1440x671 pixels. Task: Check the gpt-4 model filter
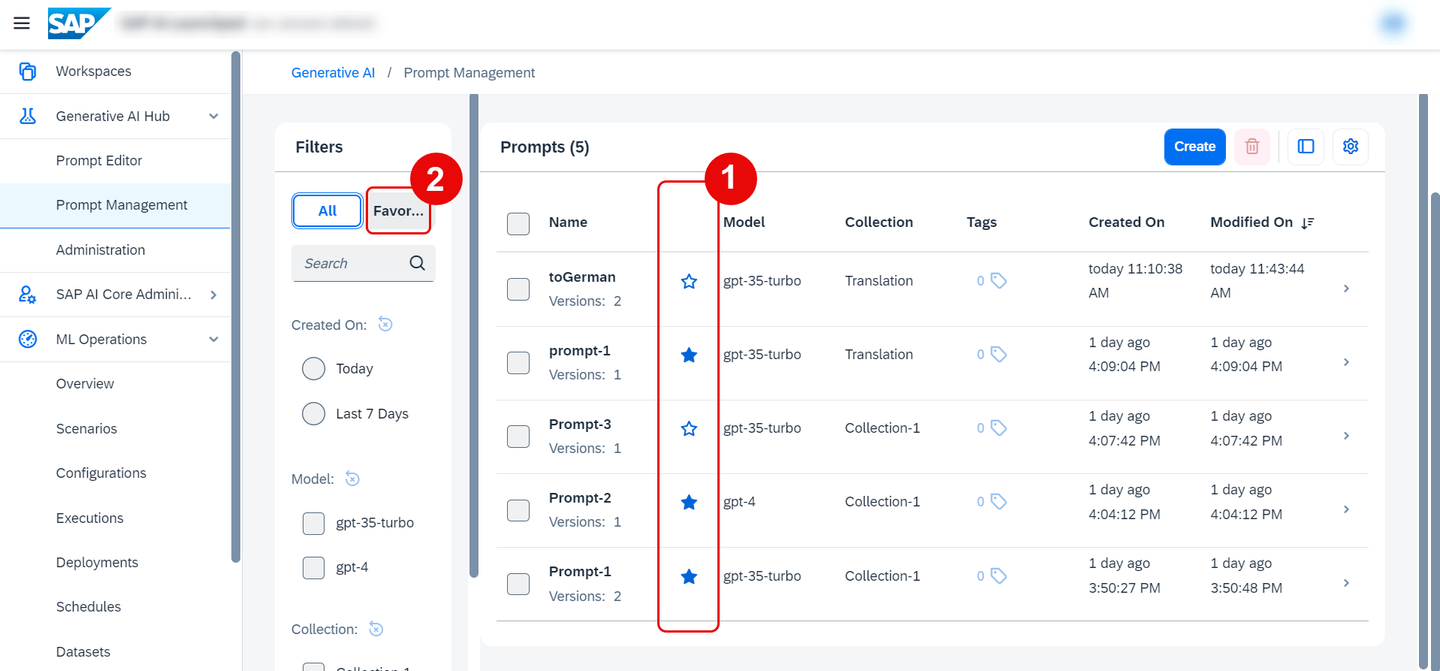(x=314, y=568)
